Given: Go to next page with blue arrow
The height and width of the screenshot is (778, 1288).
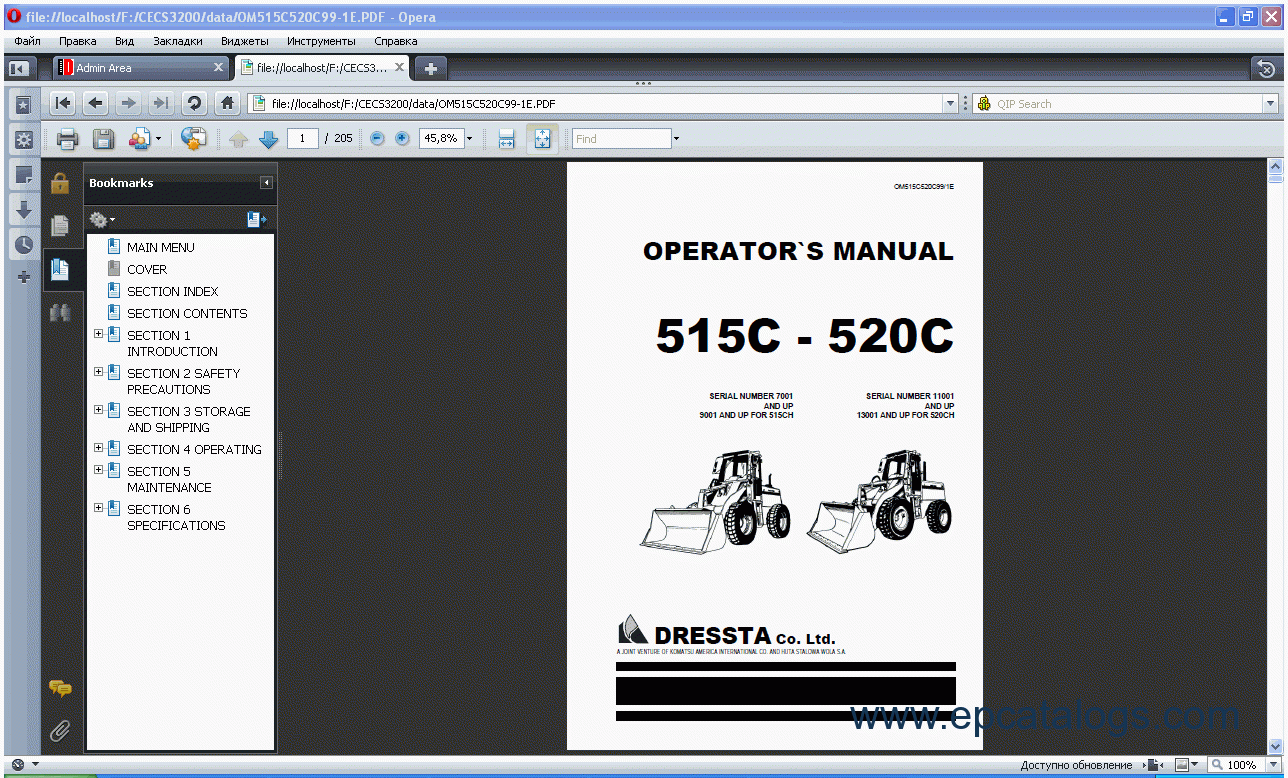Looking at the screenshot, I should 268,140.
